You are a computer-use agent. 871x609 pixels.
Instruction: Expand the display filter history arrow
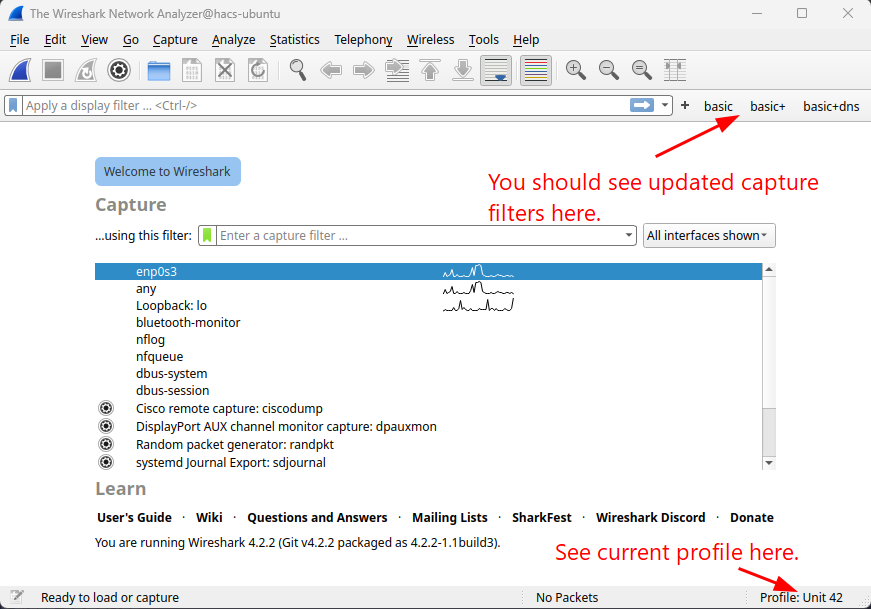(x=662, y=105)
